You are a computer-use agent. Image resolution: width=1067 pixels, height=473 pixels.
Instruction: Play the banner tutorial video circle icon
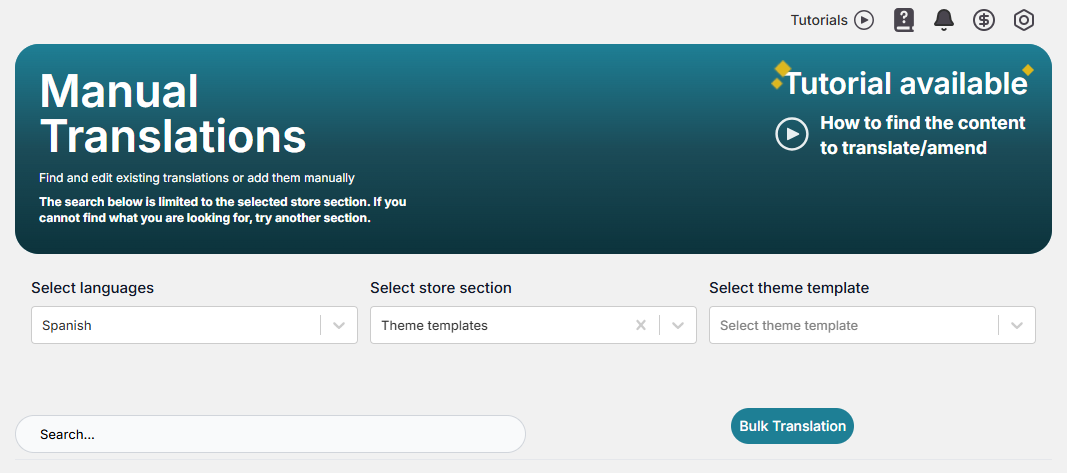point(792,134)
